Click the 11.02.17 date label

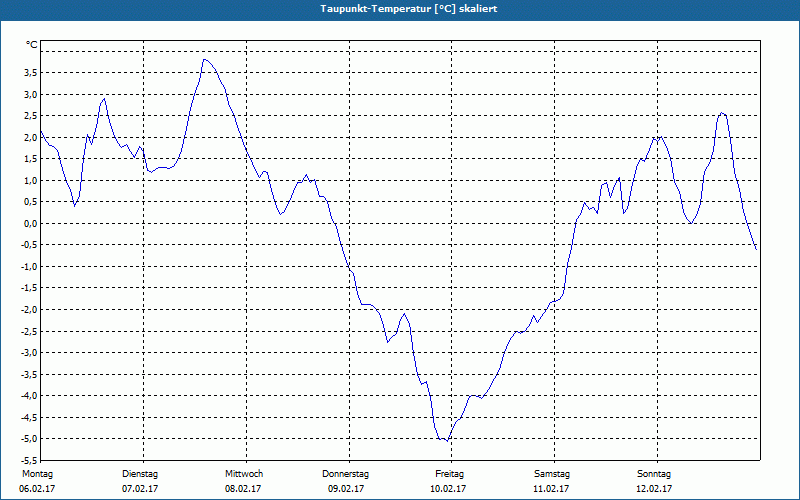[x=551, y=489]
